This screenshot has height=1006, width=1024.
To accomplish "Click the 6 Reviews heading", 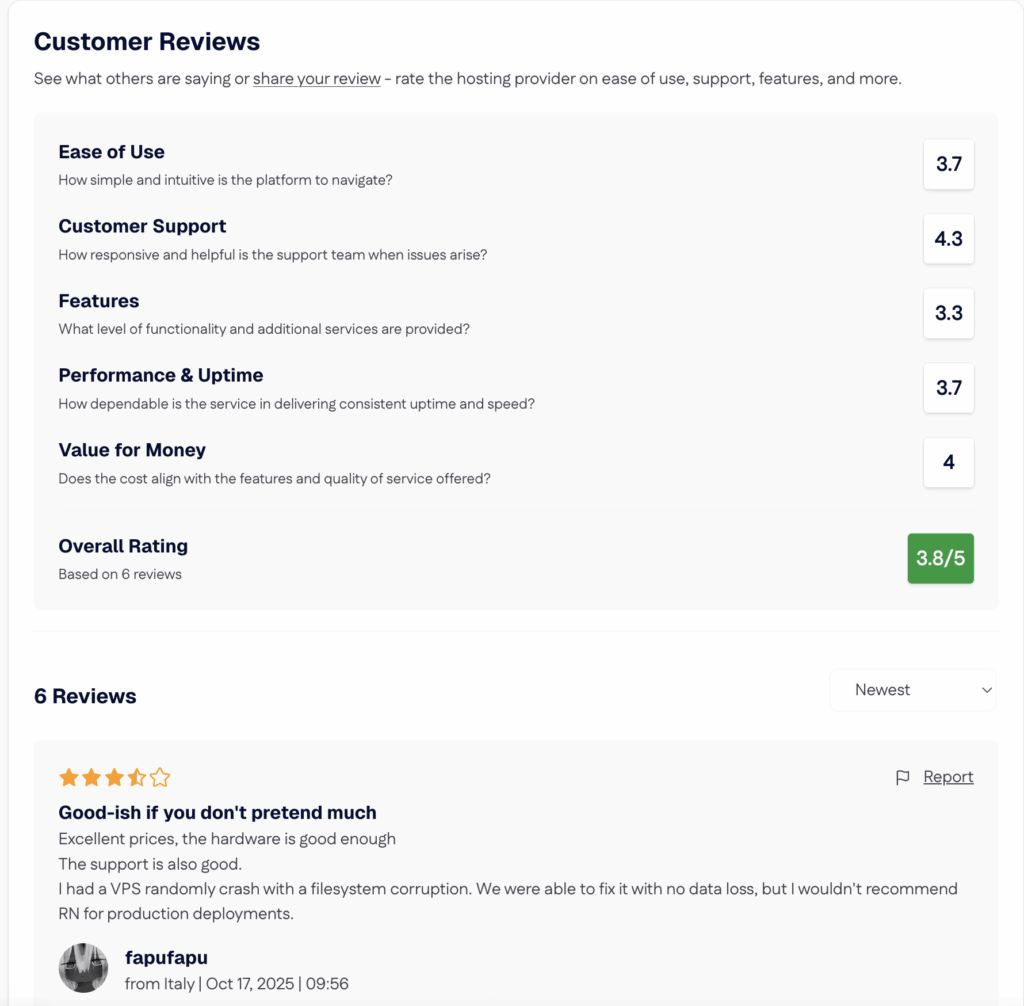I will (x=85, y=696).
